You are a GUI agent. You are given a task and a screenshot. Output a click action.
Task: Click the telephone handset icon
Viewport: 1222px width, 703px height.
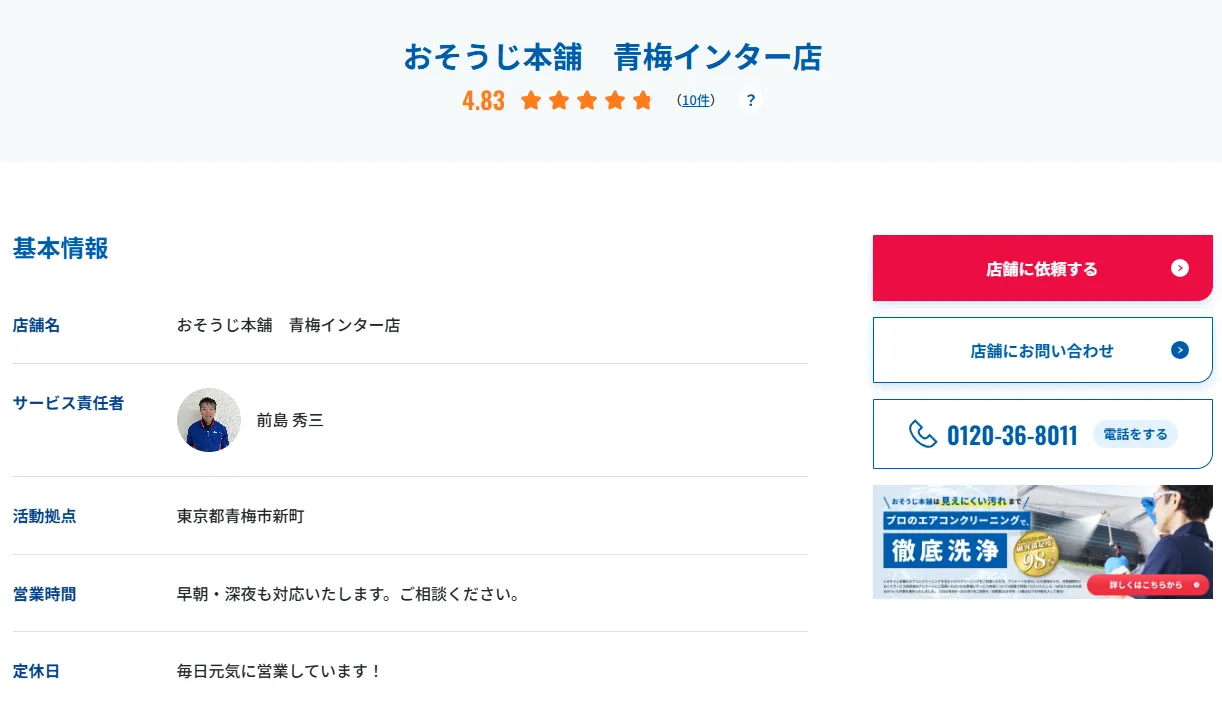(x=922, y=434)
